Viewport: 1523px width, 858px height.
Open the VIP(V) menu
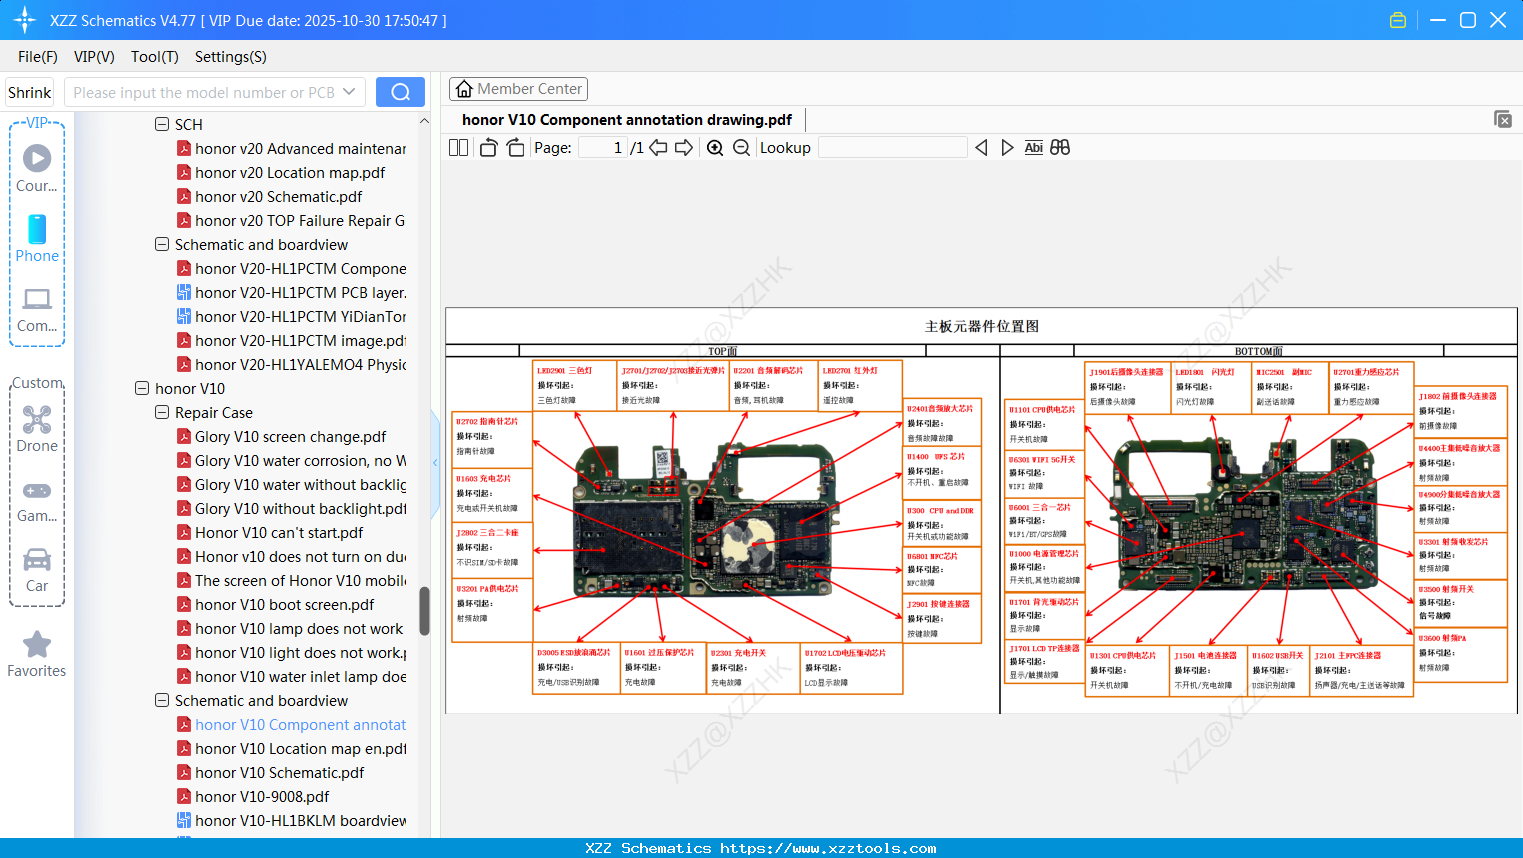pos(94,57)
